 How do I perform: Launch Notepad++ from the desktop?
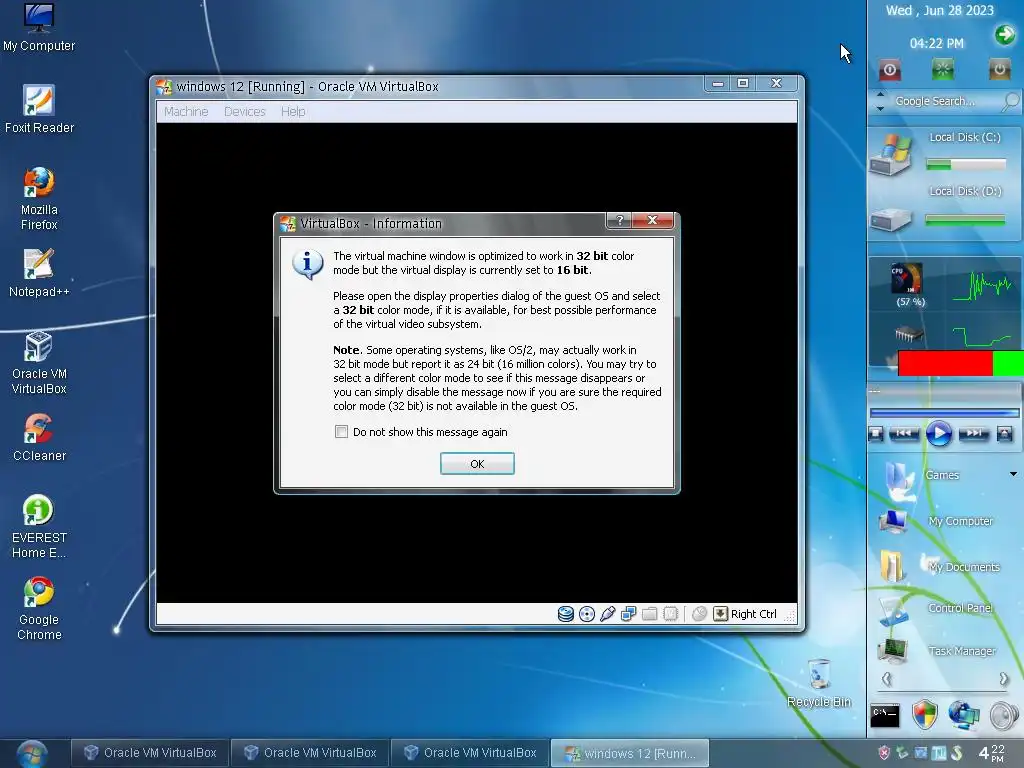(39, 273)
